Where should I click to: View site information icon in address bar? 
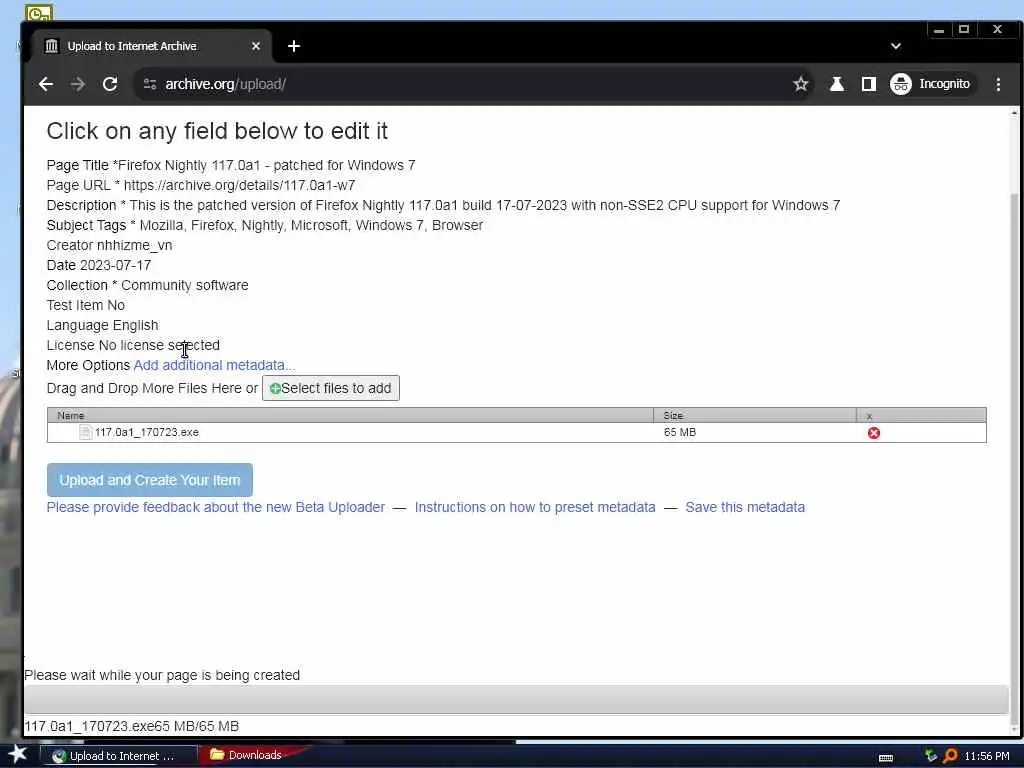point(150,84)
